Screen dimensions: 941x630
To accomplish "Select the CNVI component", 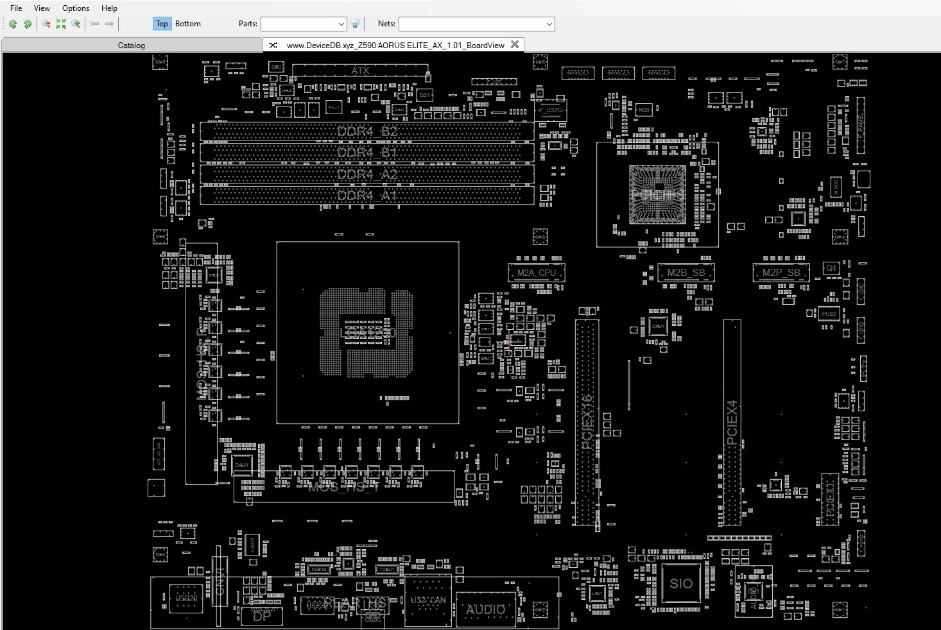I will 220,581.
